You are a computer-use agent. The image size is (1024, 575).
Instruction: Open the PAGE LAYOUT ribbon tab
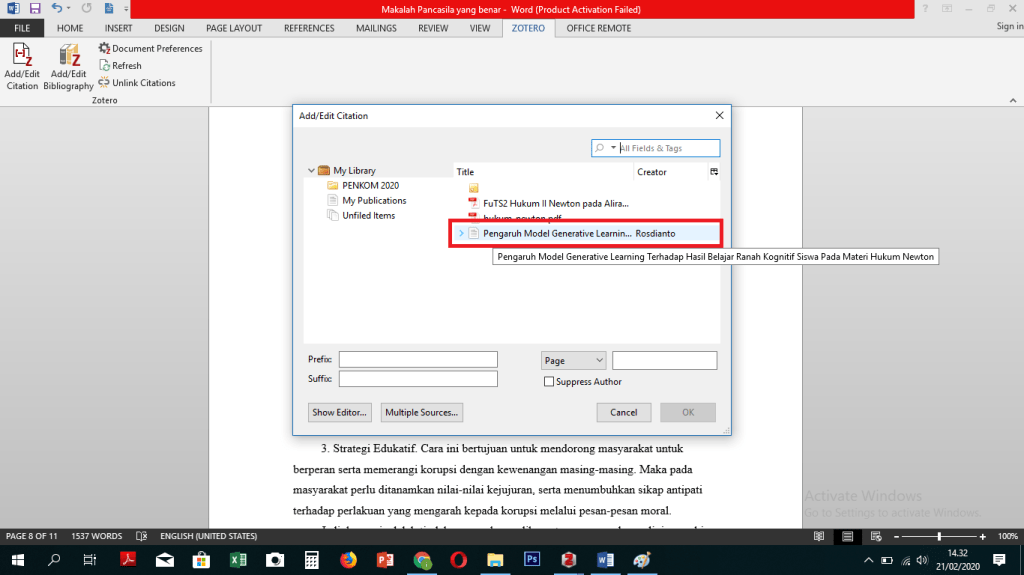click(x=234, y=29)
